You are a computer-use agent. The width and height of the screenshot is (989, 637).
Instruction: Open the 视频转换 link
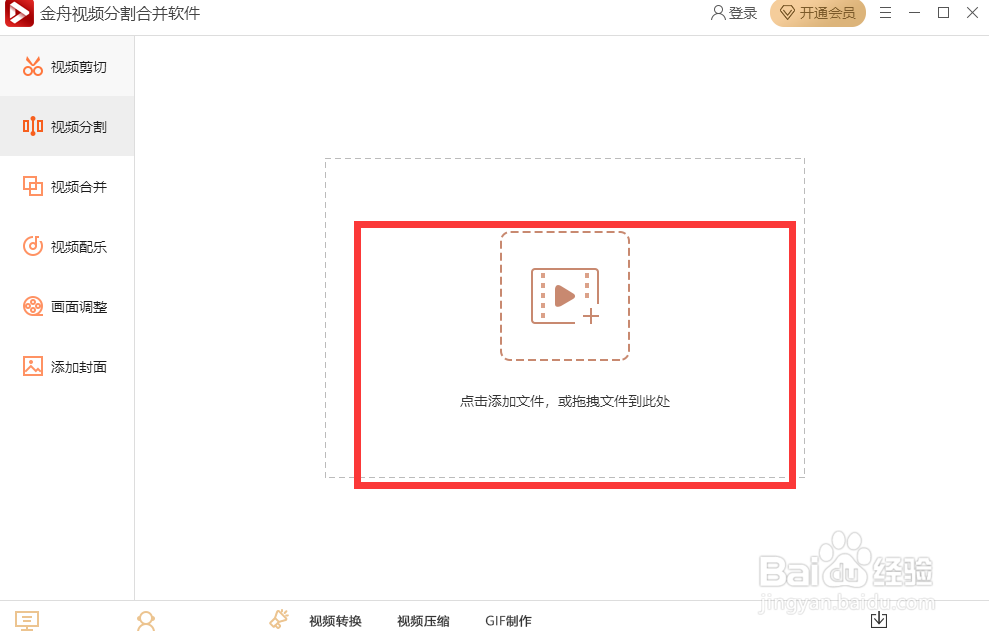tap(335, 621)
